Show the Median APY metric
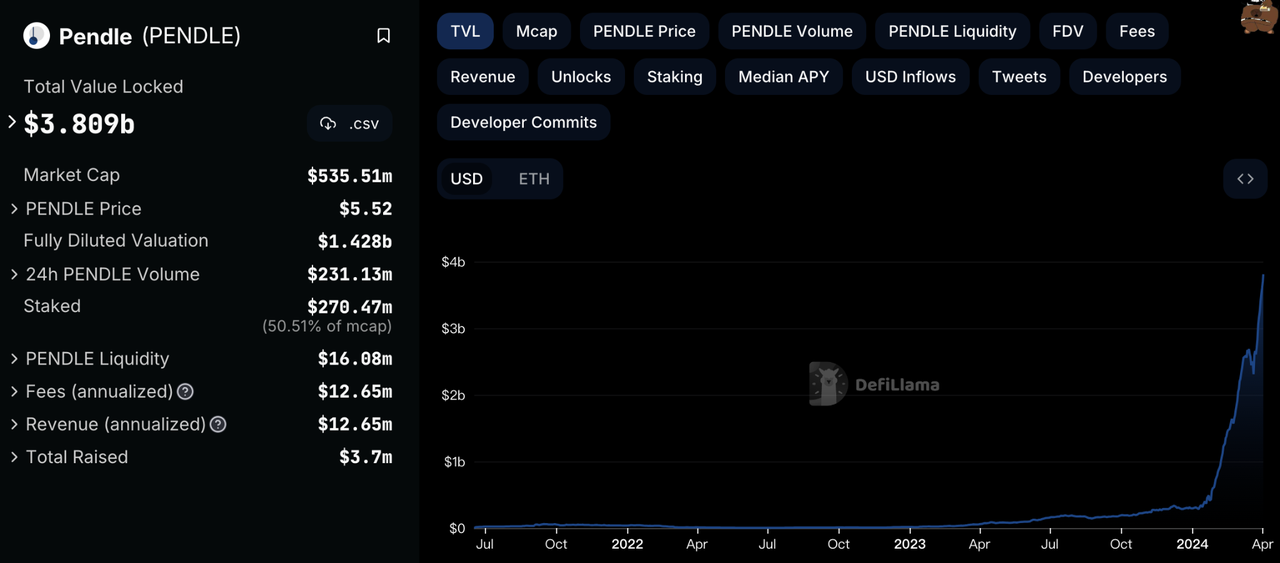Image resolution: width=1280 pixels, height=563 pixels. pos(783,77)
